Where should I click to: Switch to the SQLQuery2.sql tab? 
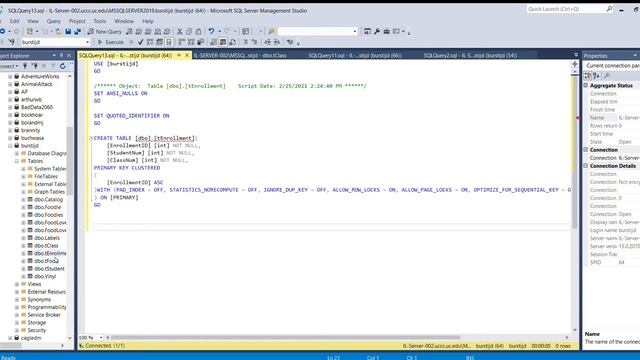point(470,55)
